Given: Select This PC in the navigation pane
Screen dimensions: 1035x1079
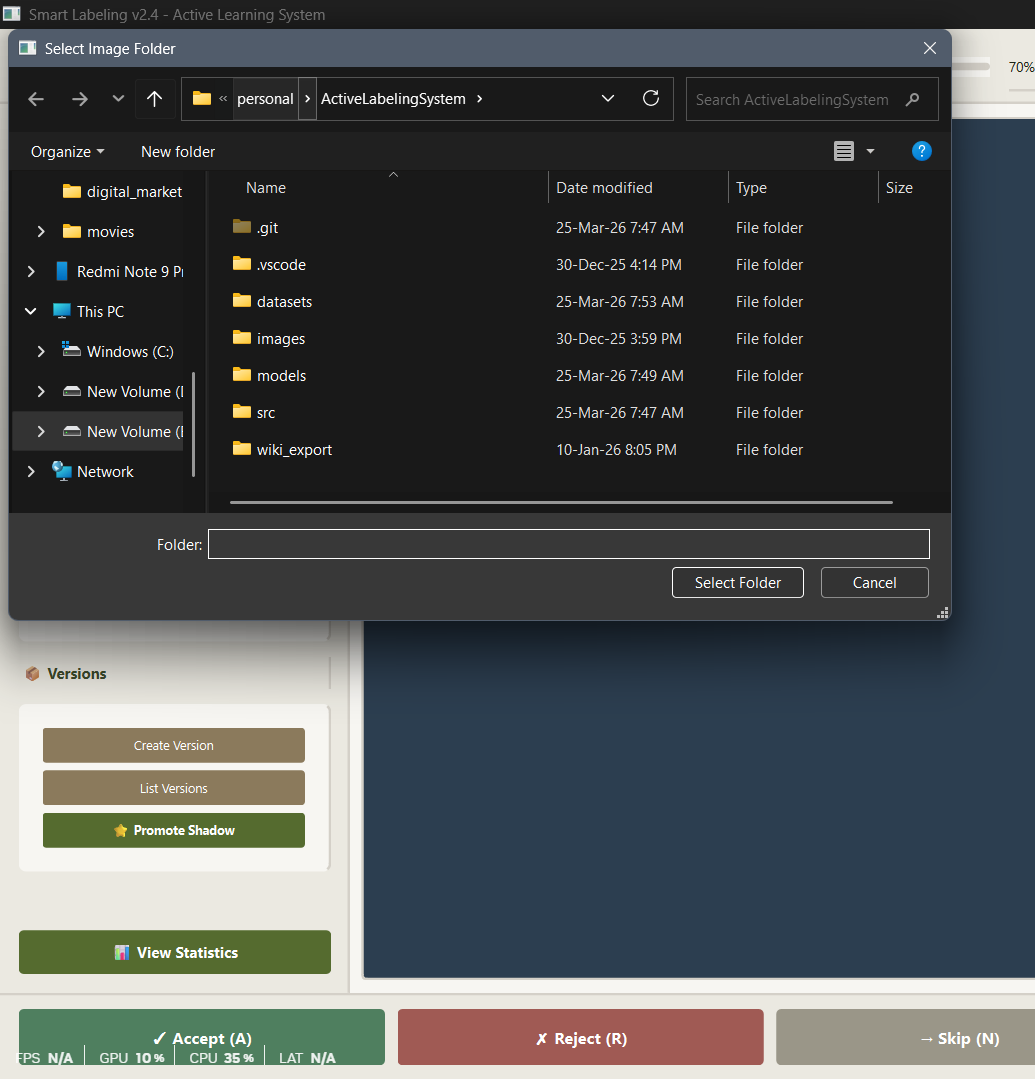Looking at the screenshot, I should pyautogui.click(x=89, y=312).
